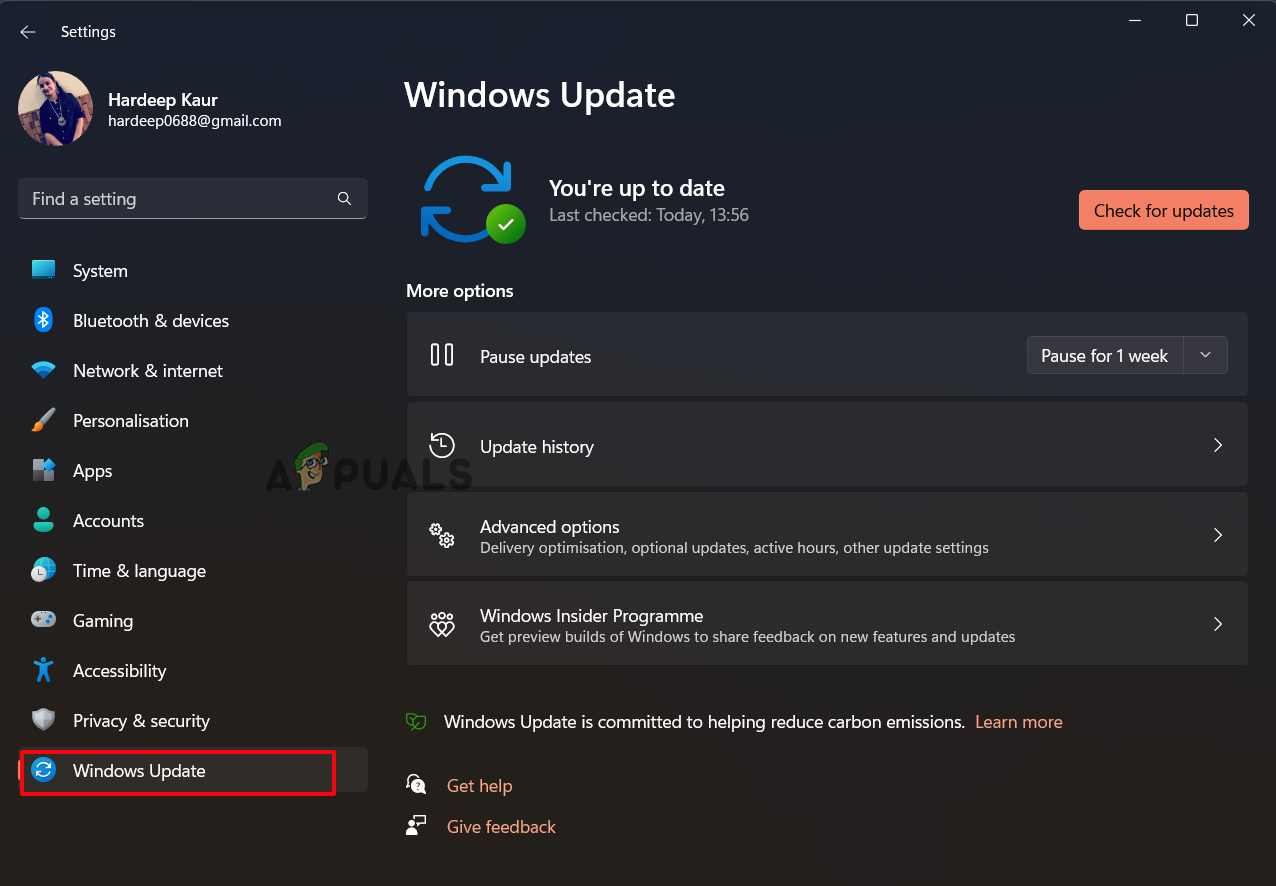Click the user profile picture

tap(55, 108)
